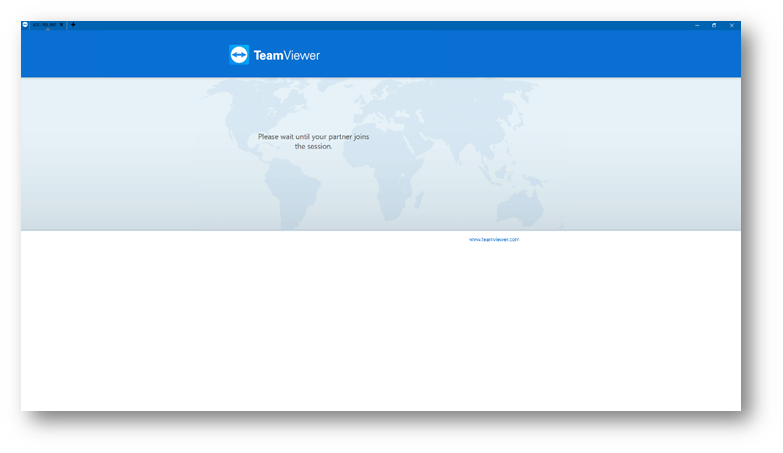Click empty space in the blue header banner
The image size is (783, 453).
pos(550,55)
